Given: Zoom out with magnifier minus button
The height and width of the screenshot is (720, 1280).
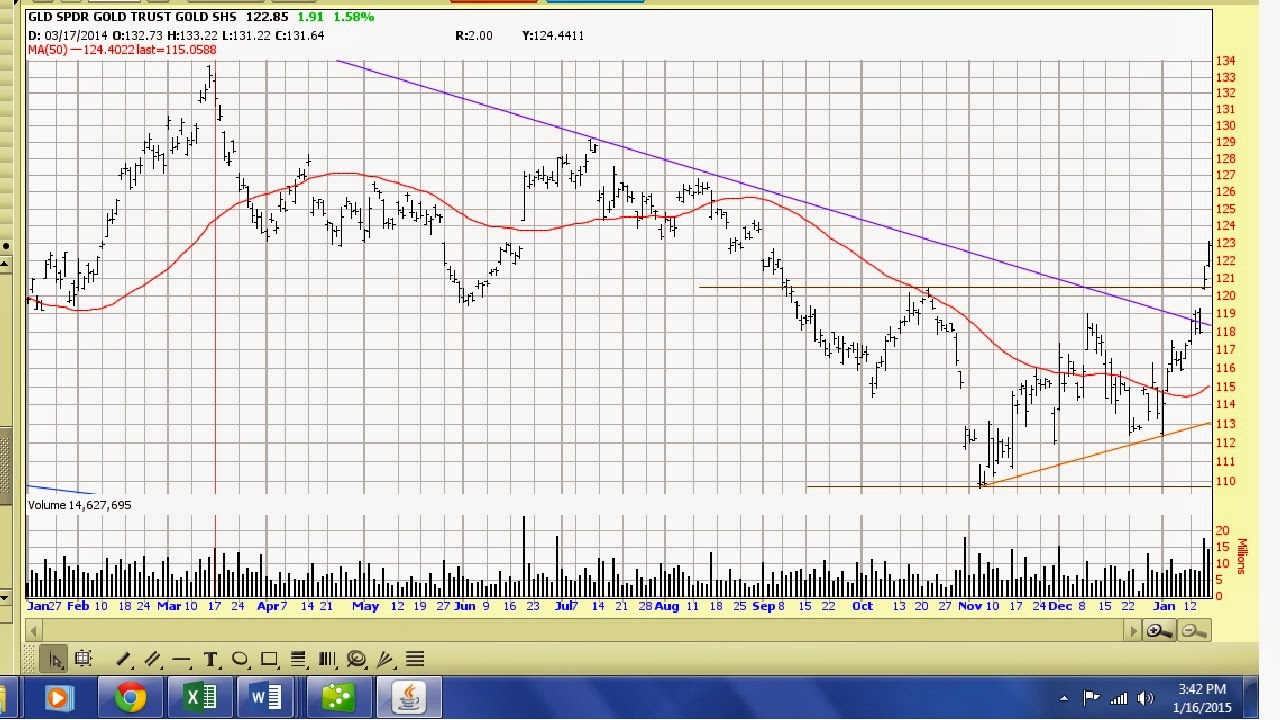Looking at the screenshot, I should (x=1193, y=630).
